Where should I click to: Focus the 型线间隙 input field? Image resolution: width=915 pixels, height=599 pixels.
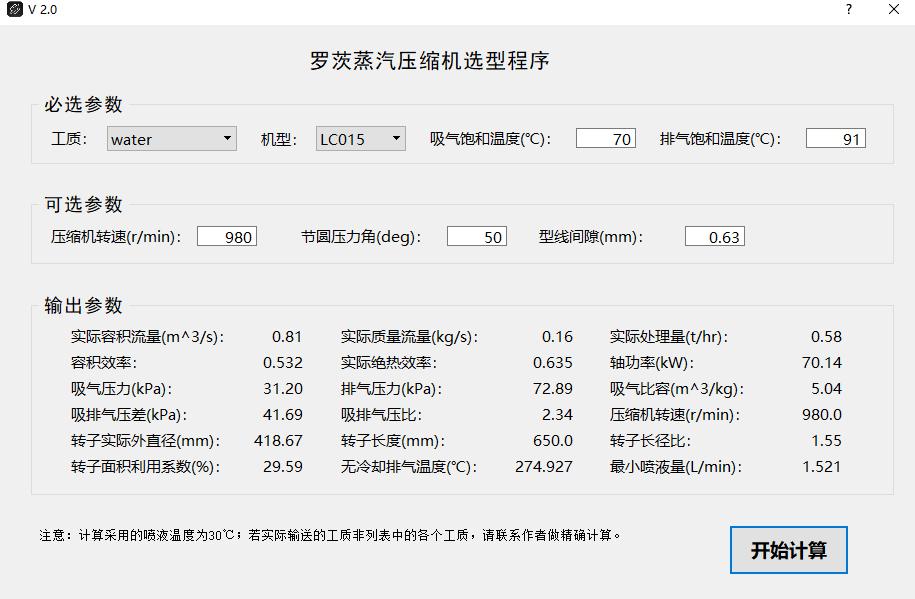click(714, 237)
